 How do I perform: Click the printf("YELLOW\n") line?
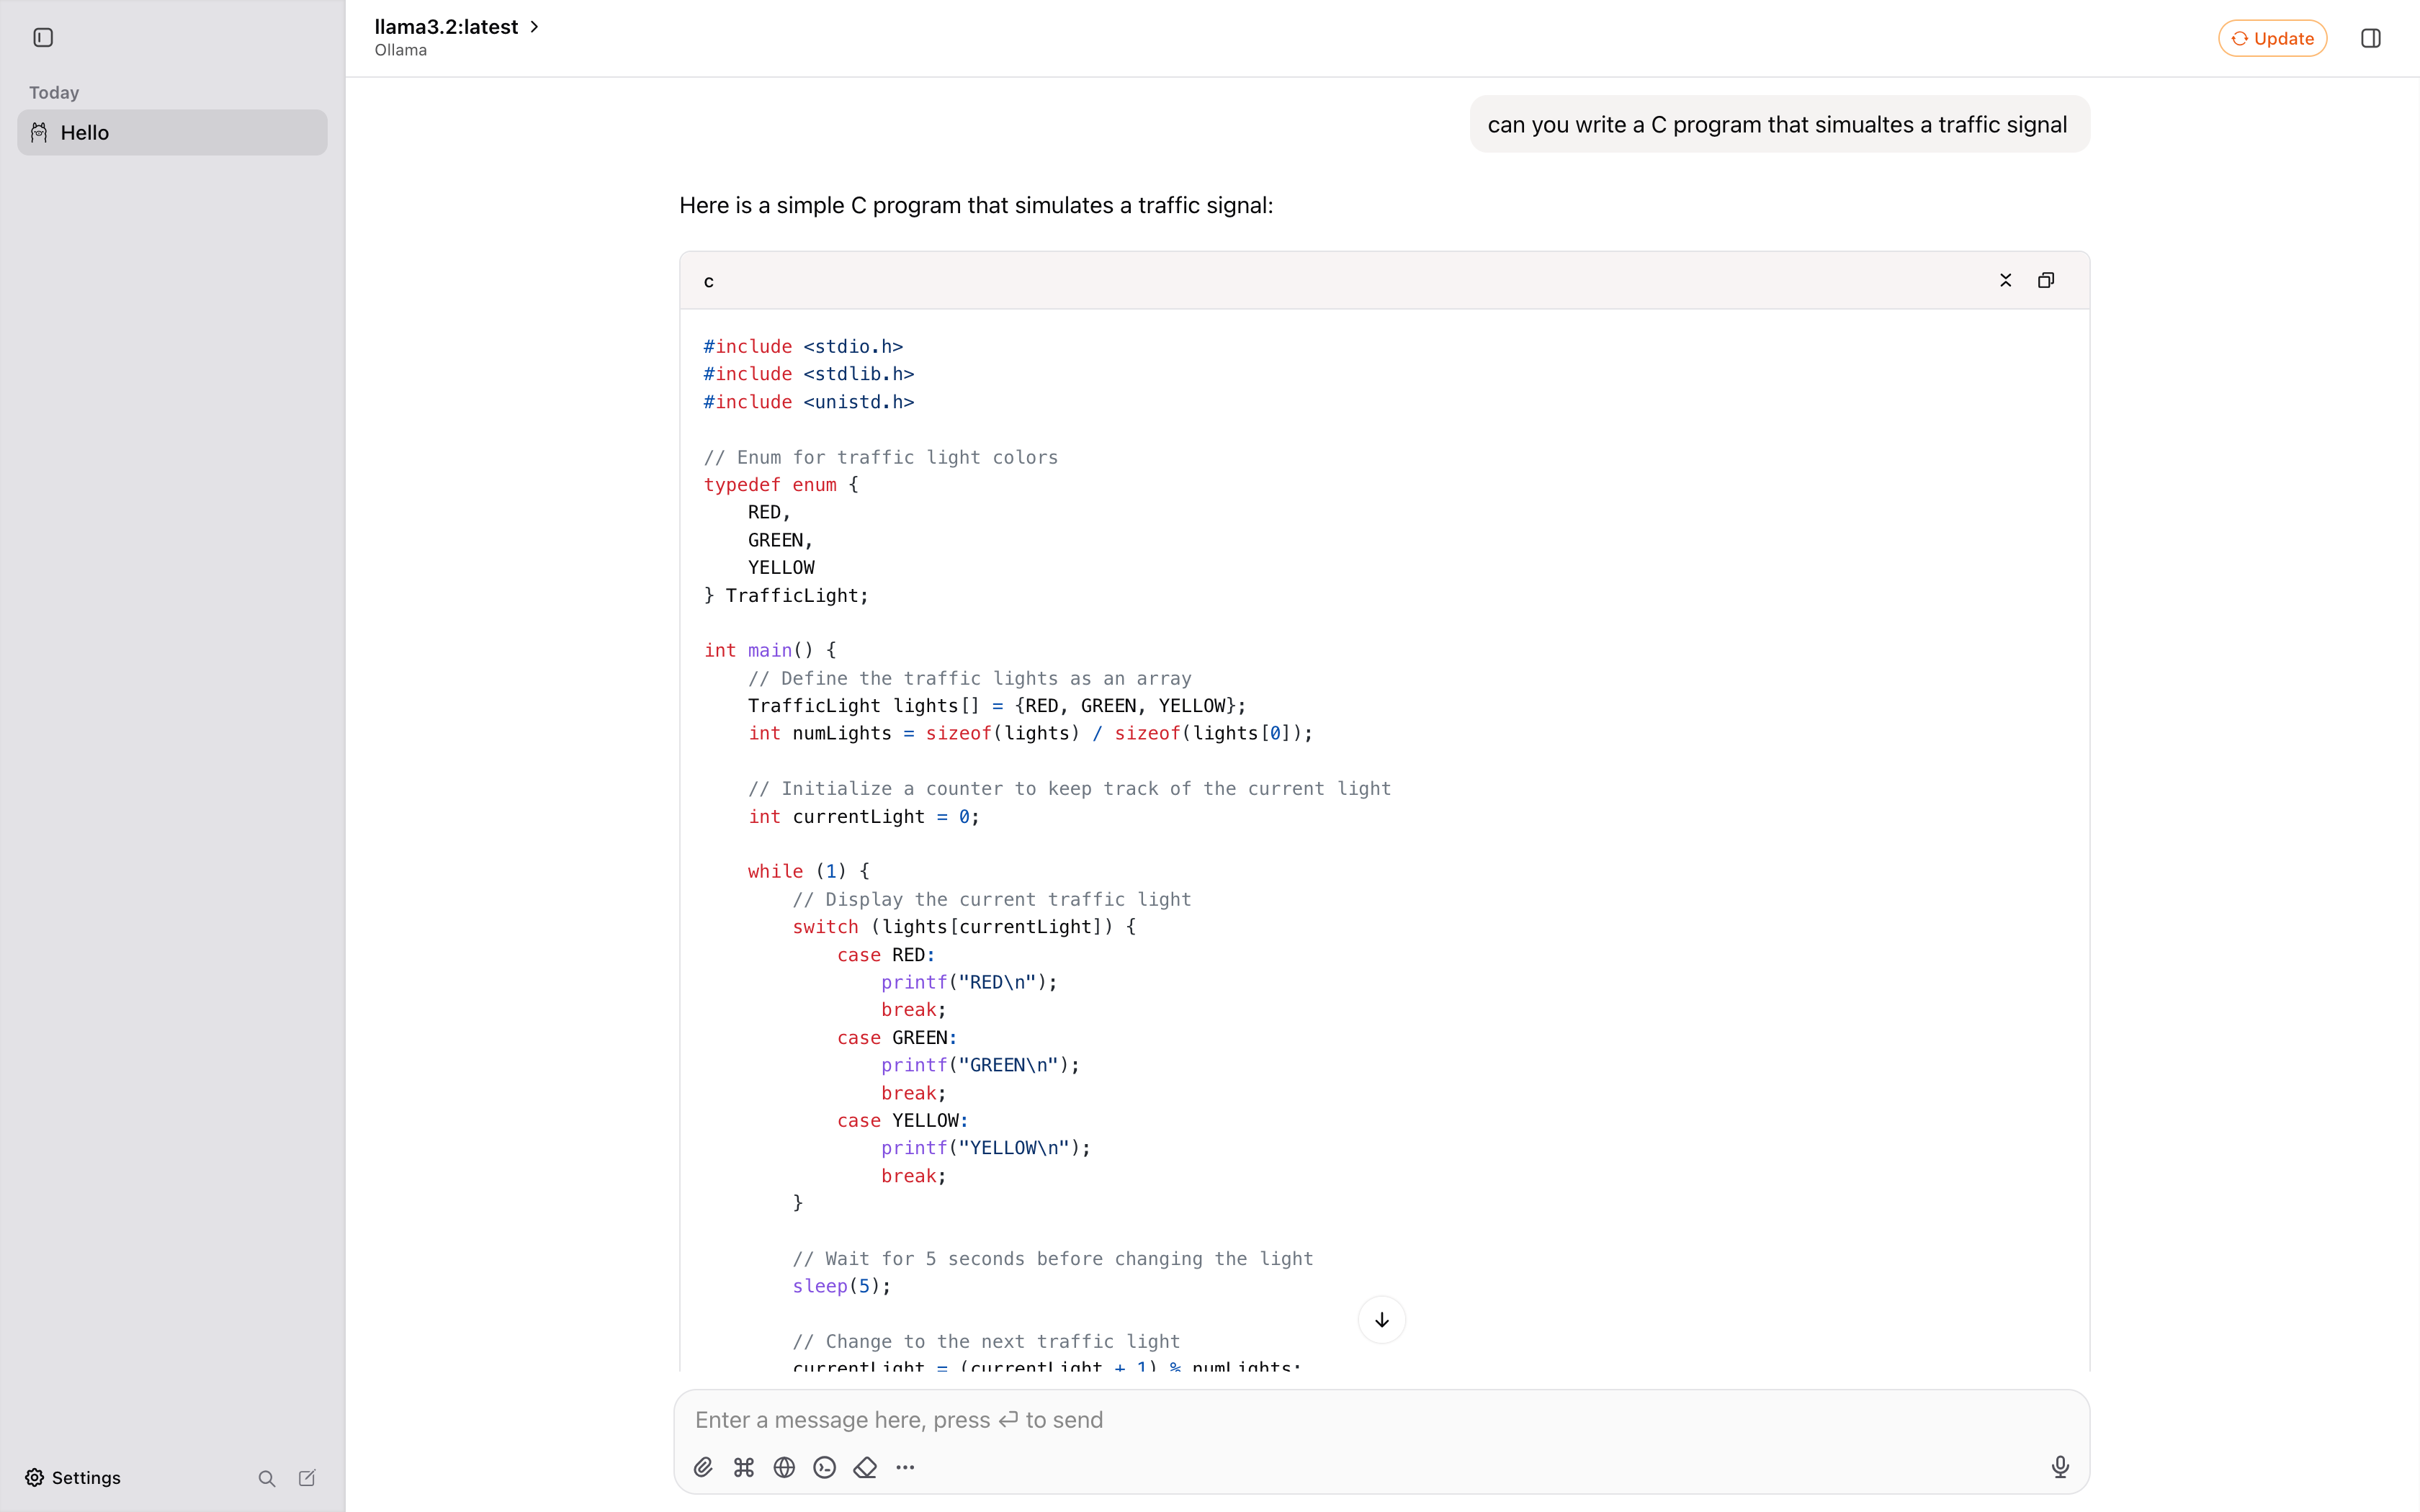tap(986, 1148)
